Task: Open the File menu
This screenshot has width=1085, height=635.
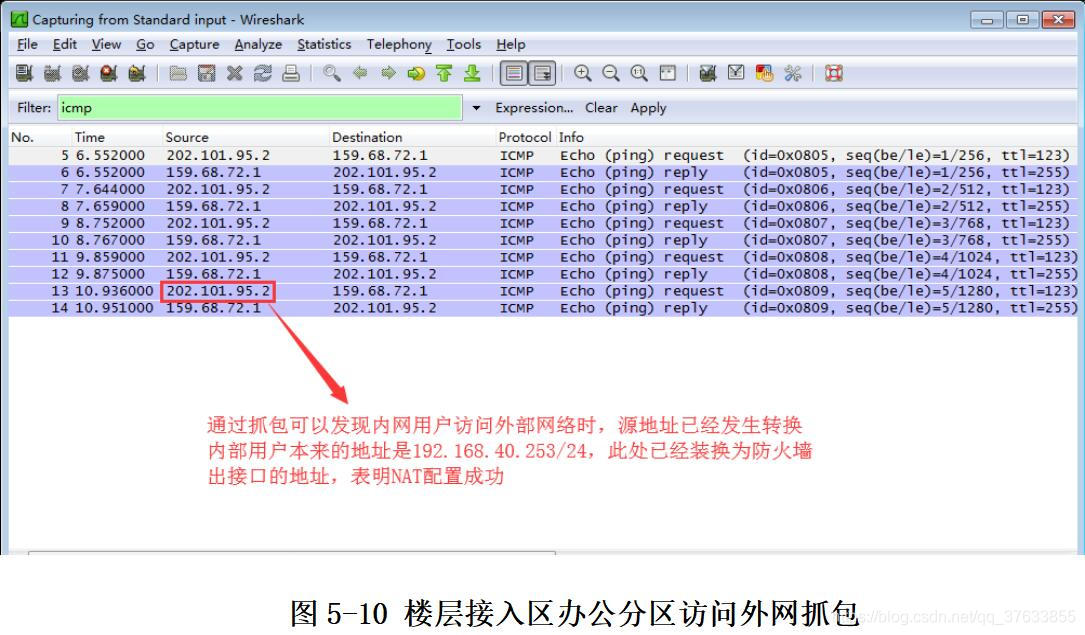Action: pyautogui.click(x=27, y=44)
